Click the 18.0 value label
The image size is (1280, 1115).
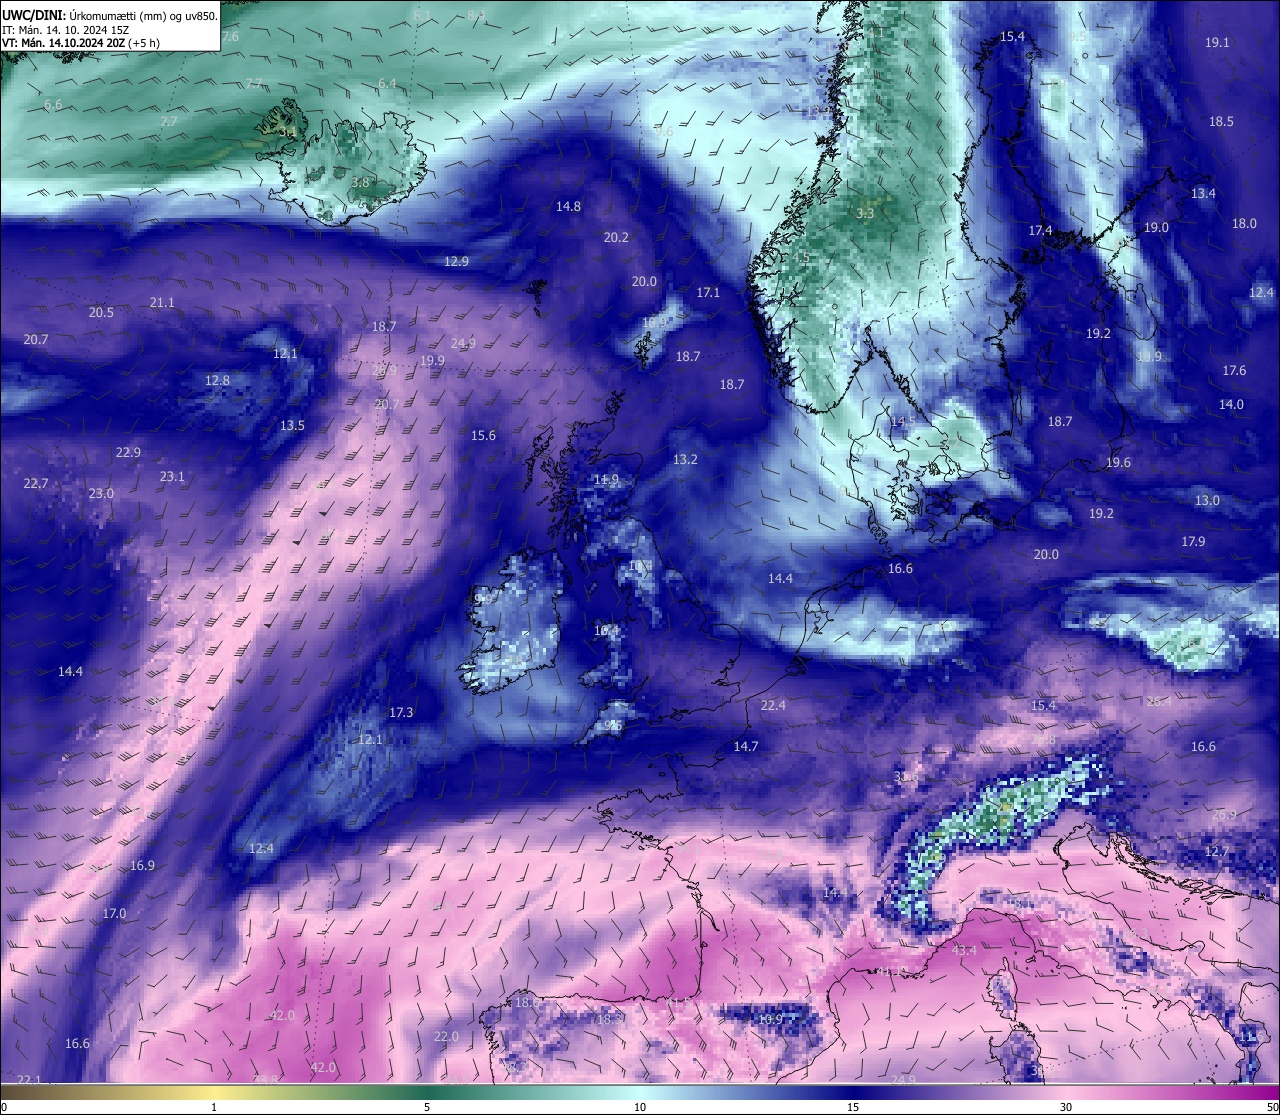tap(1244, 223)
